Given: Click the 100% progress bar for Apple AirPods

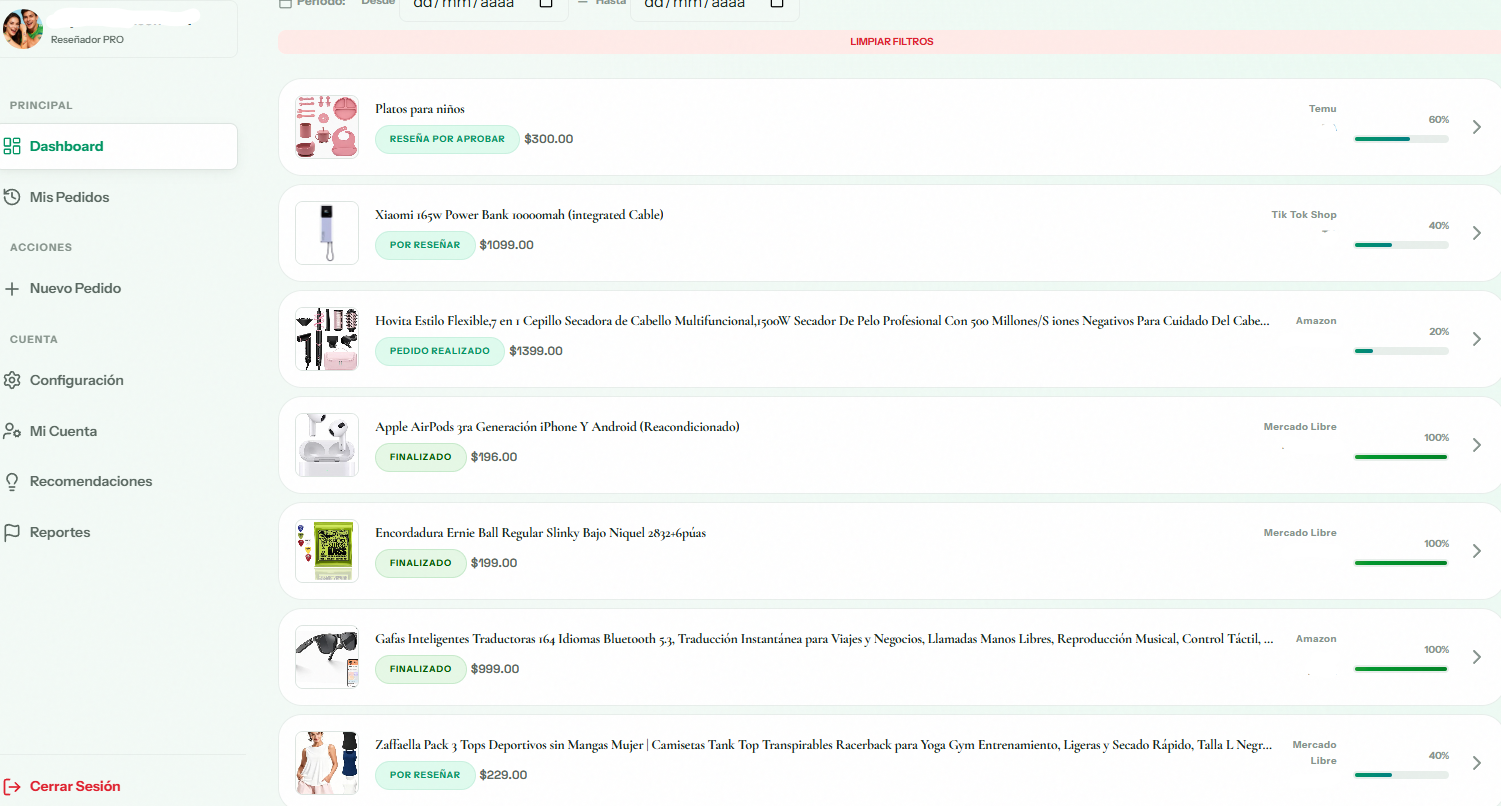Looking at the screenshot, I should (x=1401, y=457).
